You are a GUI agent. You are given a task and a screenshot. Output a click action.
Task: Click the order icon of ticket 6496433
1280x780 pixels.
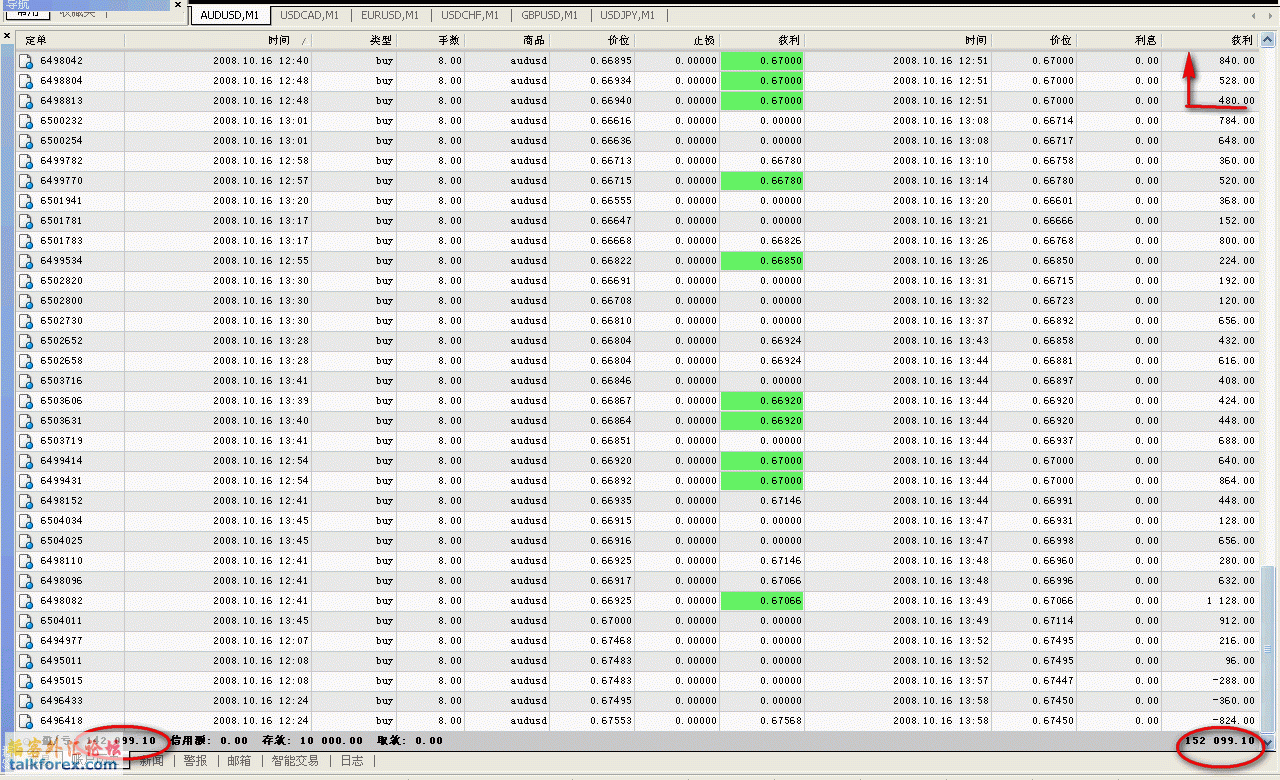pos(27,701)
